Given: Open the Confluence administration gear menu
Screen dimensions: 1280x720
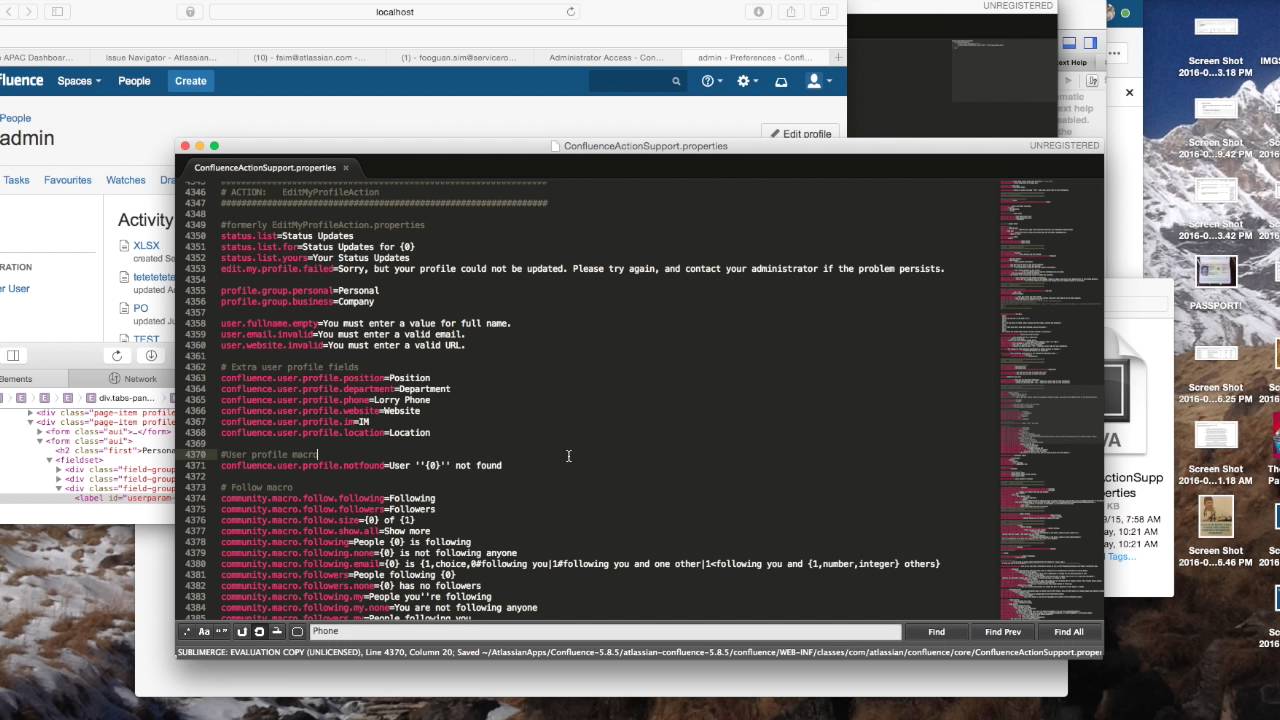Looking at the screenshot, I should pos(747,81).
